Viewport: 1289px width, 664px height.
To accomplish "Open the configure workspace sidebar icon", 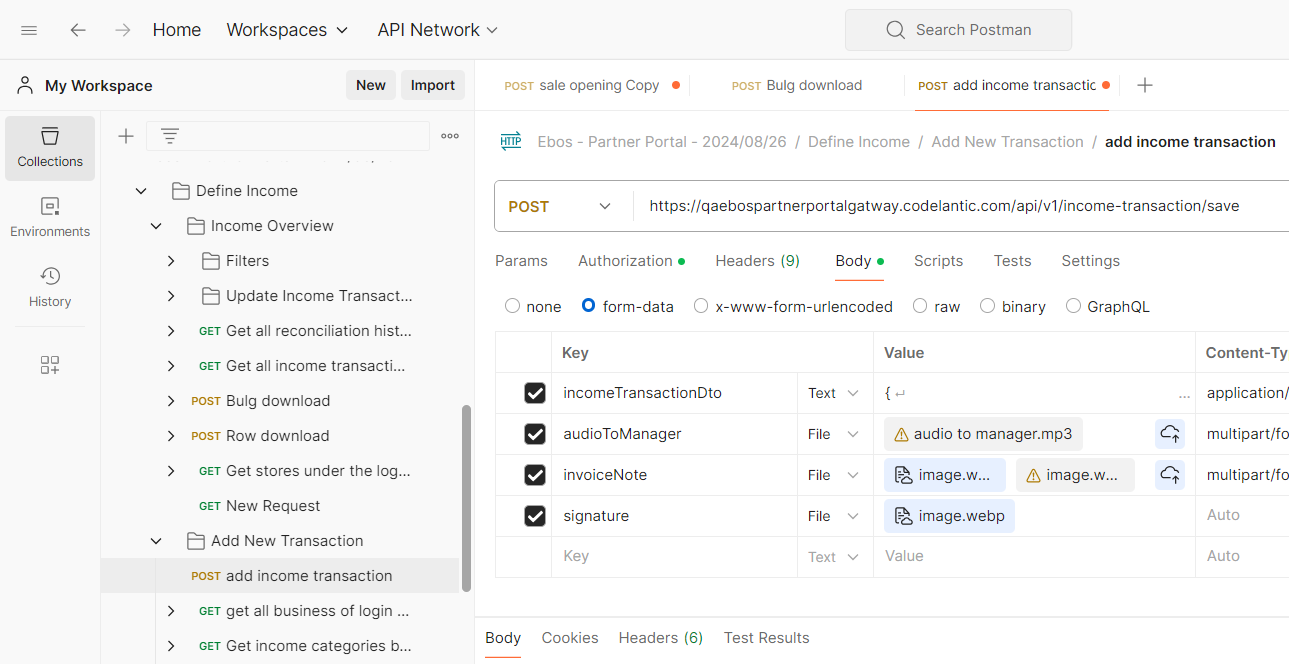I will tap(50, 365).
